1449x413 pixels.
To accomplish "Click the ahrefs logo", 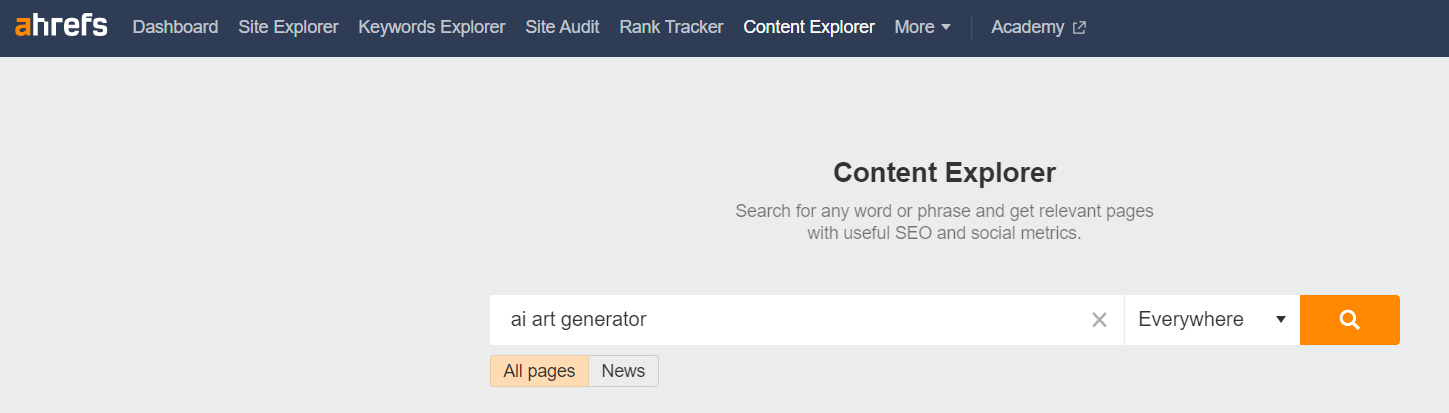I will coord(61,27).
